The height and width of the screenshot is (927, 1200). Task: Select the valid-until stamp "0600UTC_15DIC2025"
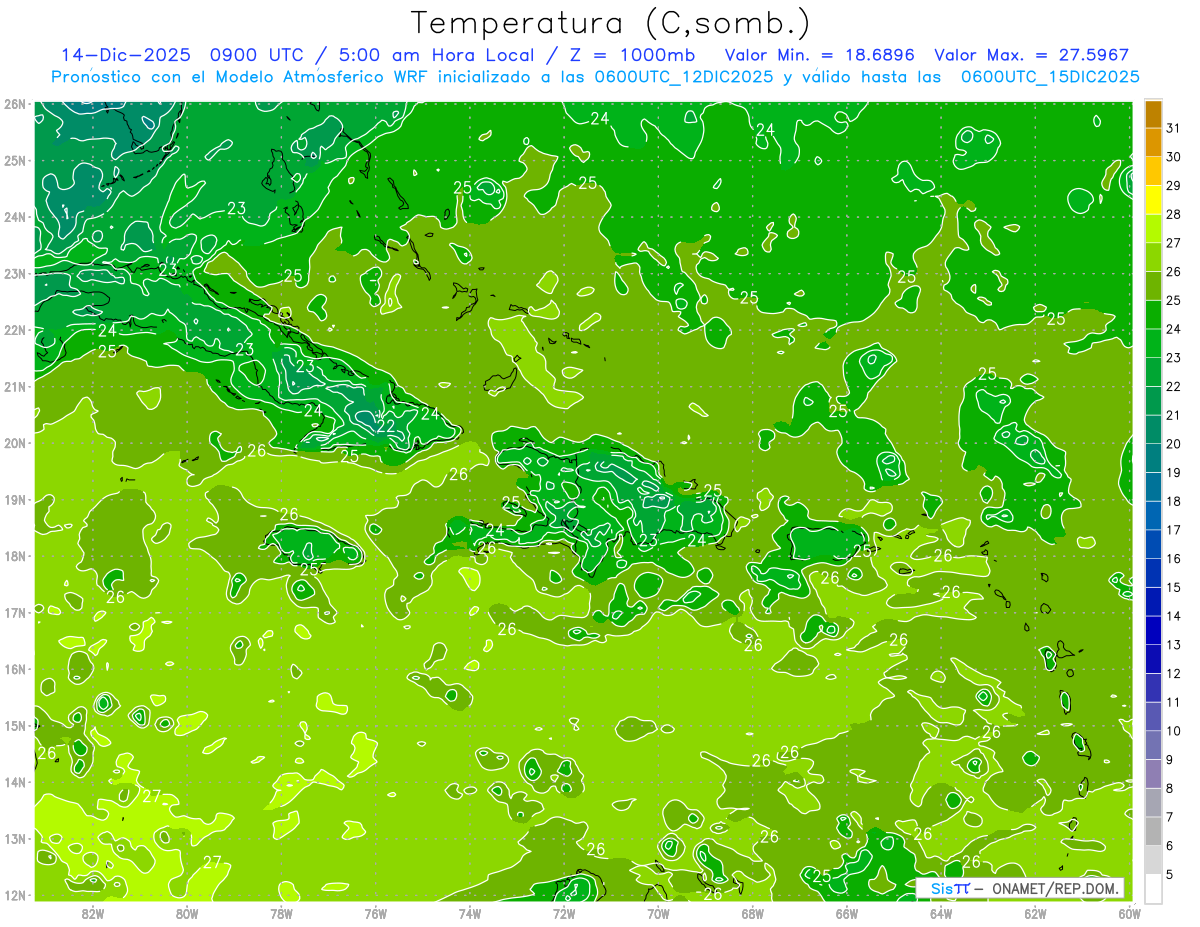(1050, 77)
